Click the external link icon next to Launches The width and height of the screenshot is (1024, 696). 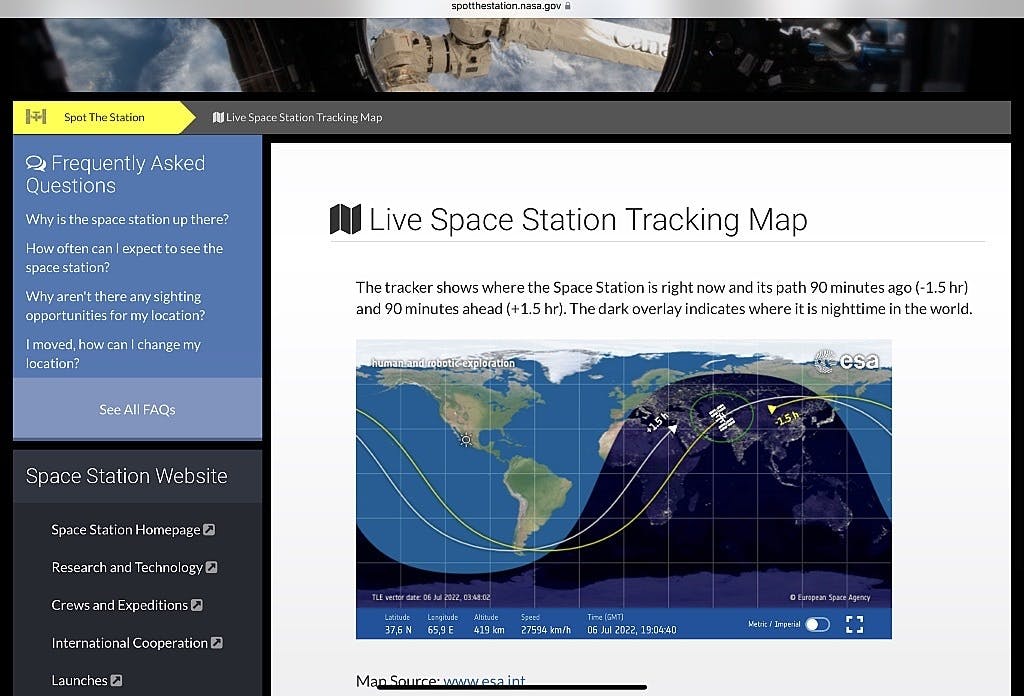tap(116, 681)
